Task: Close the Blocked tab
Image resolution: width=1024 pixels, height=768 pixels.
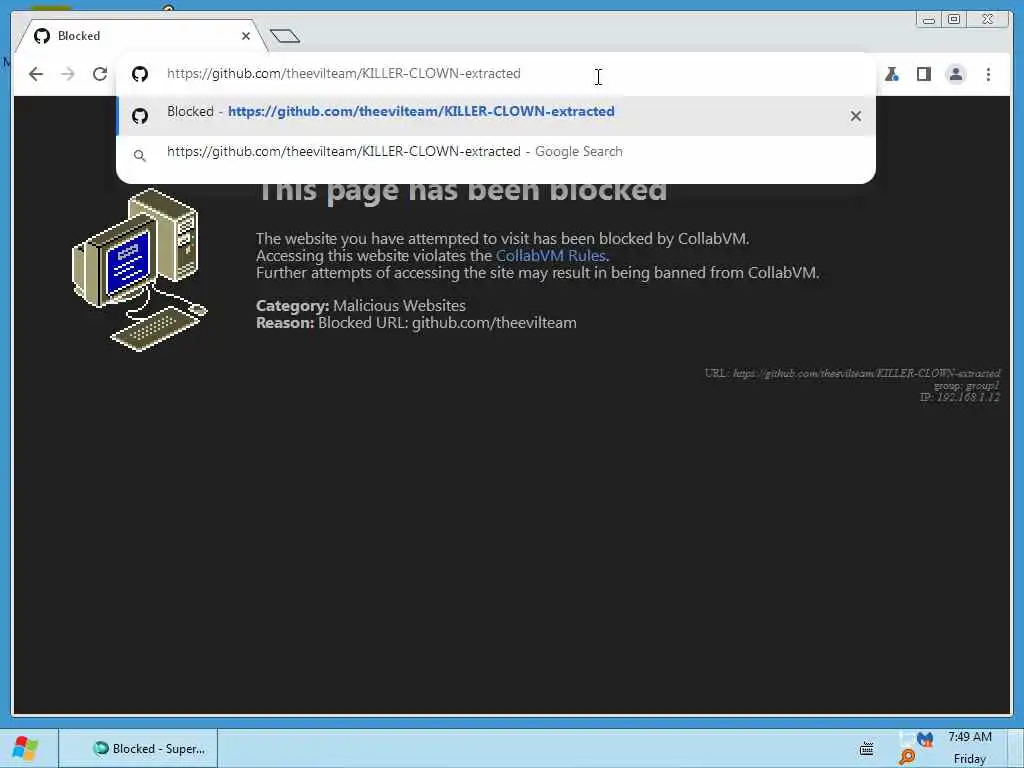Action: pyautogui.click(x=246, y=36)
